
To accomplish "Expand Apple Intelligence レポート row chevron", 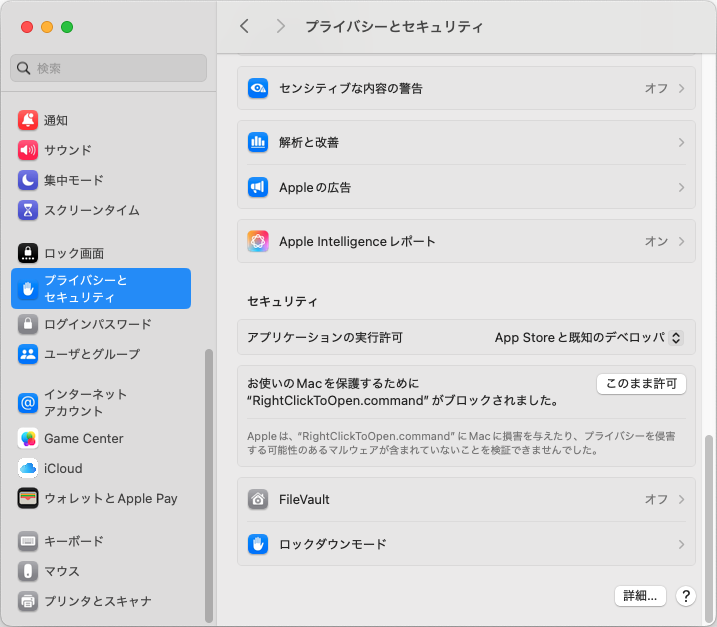I will coord(681,241).
